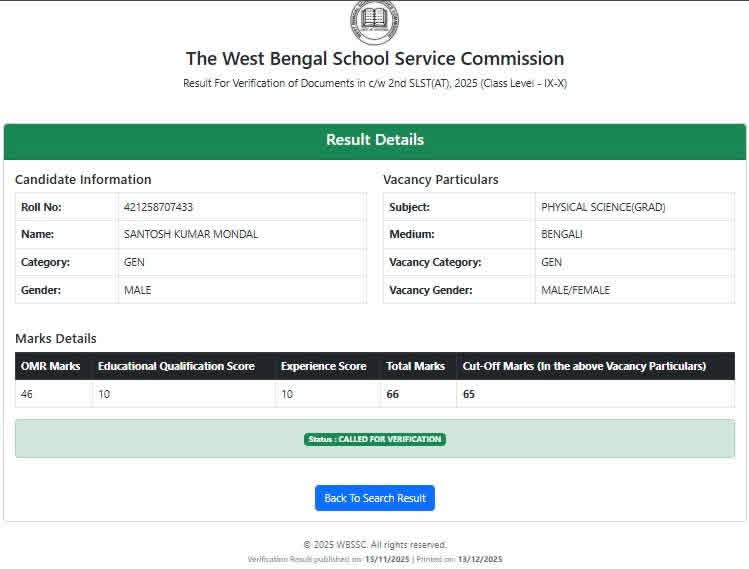749x569 pixels.
Task: Click the CALLED FOR VERIFICATION status badge
Action: [x=374, y=439]
